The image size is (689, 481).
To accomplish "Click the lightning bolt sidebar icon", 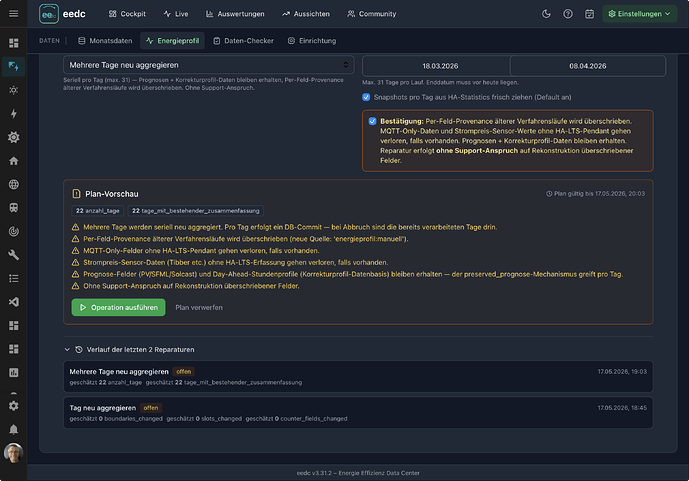I will pyautogui.click(x=14, y=114).
